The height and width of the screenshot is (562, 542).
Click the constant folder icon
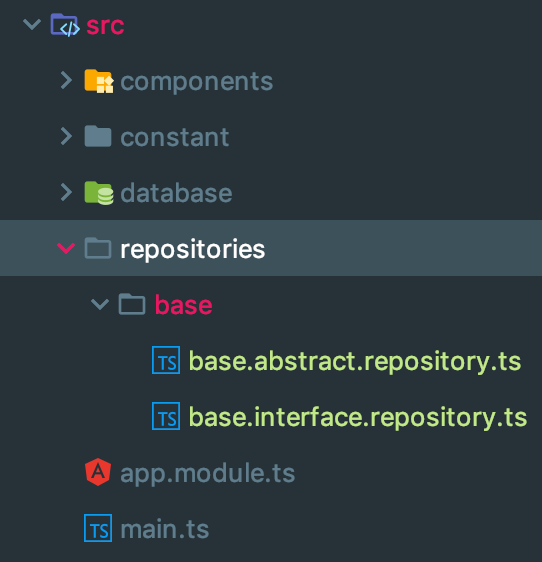click(98, 136)
